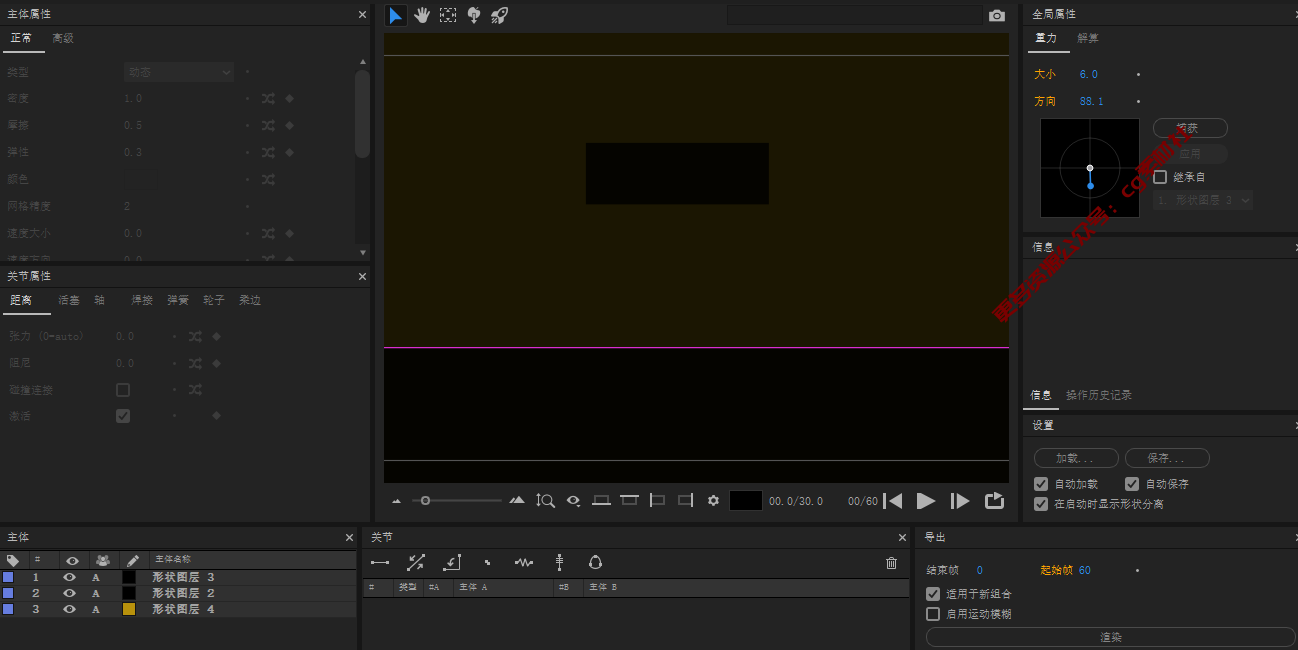
Task: Create a spring joint
Action: click(524, 563)
